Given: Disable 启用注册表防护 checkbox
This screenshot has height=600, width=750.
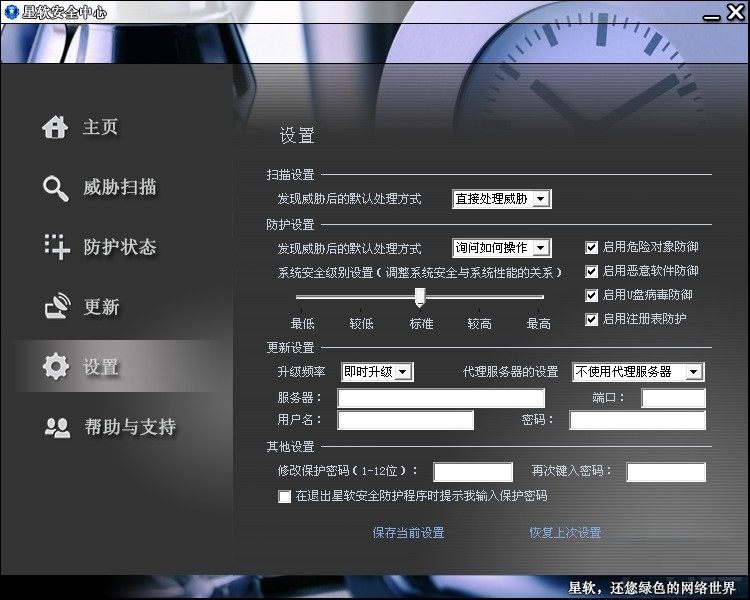Looking at the screenshot, I should click(592, 319).
